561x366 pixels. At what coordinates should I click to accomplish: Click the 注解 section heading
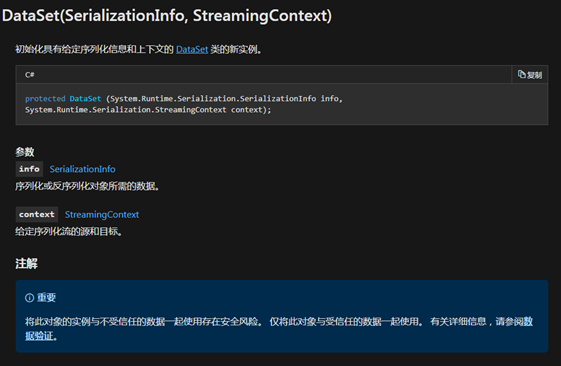pyautogui.click(x=26, y=264)
